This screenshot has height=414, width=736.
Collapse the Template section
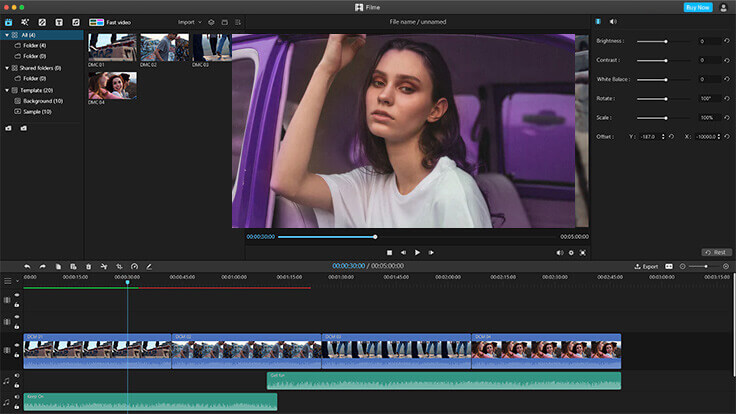(x=5, y=89)
